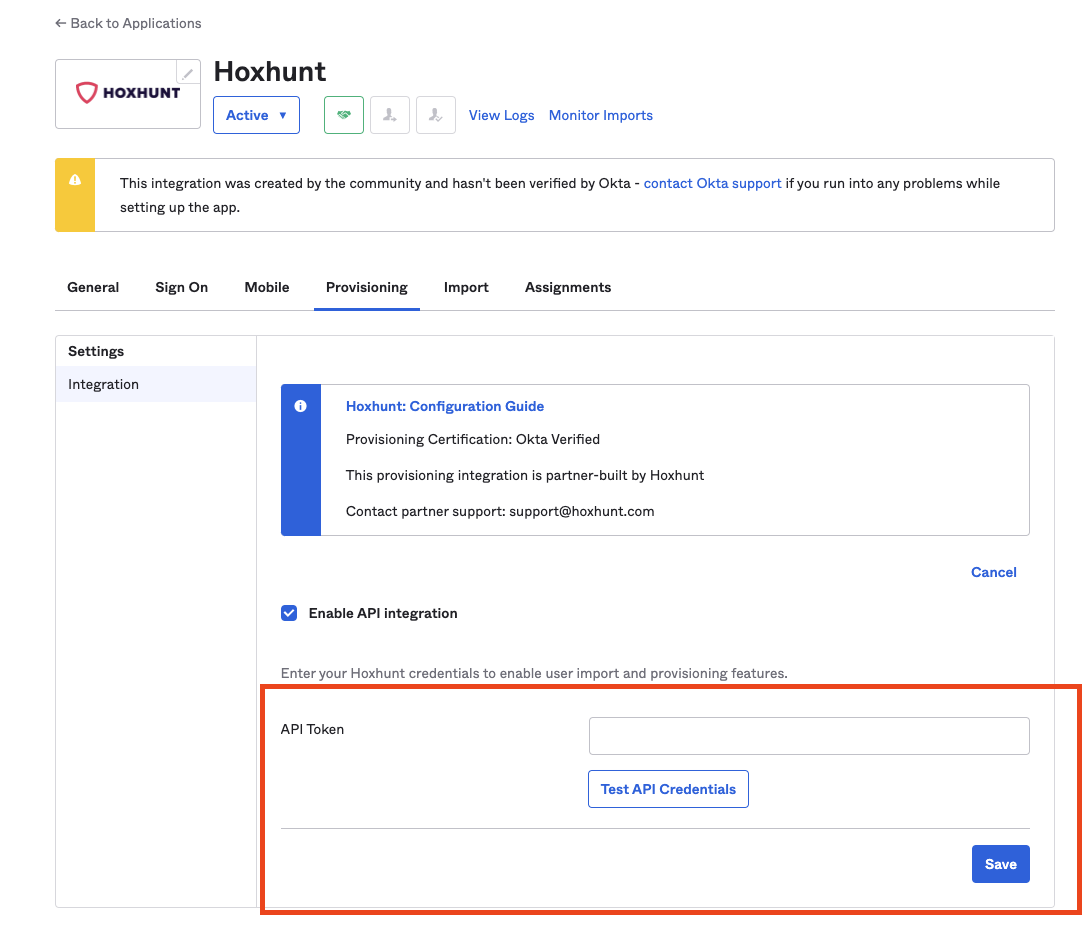Toggle Enable API integration checkbox

pyautogui.click(x=289, y=613)
